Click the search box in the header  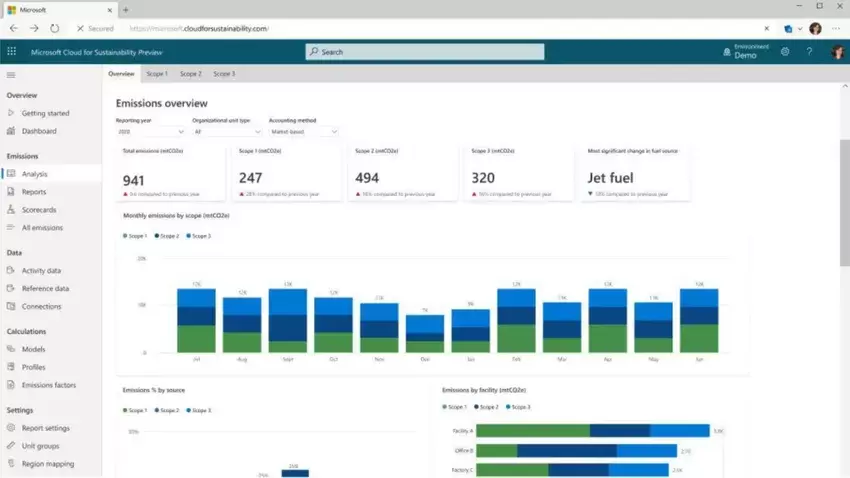coord(425,51)
